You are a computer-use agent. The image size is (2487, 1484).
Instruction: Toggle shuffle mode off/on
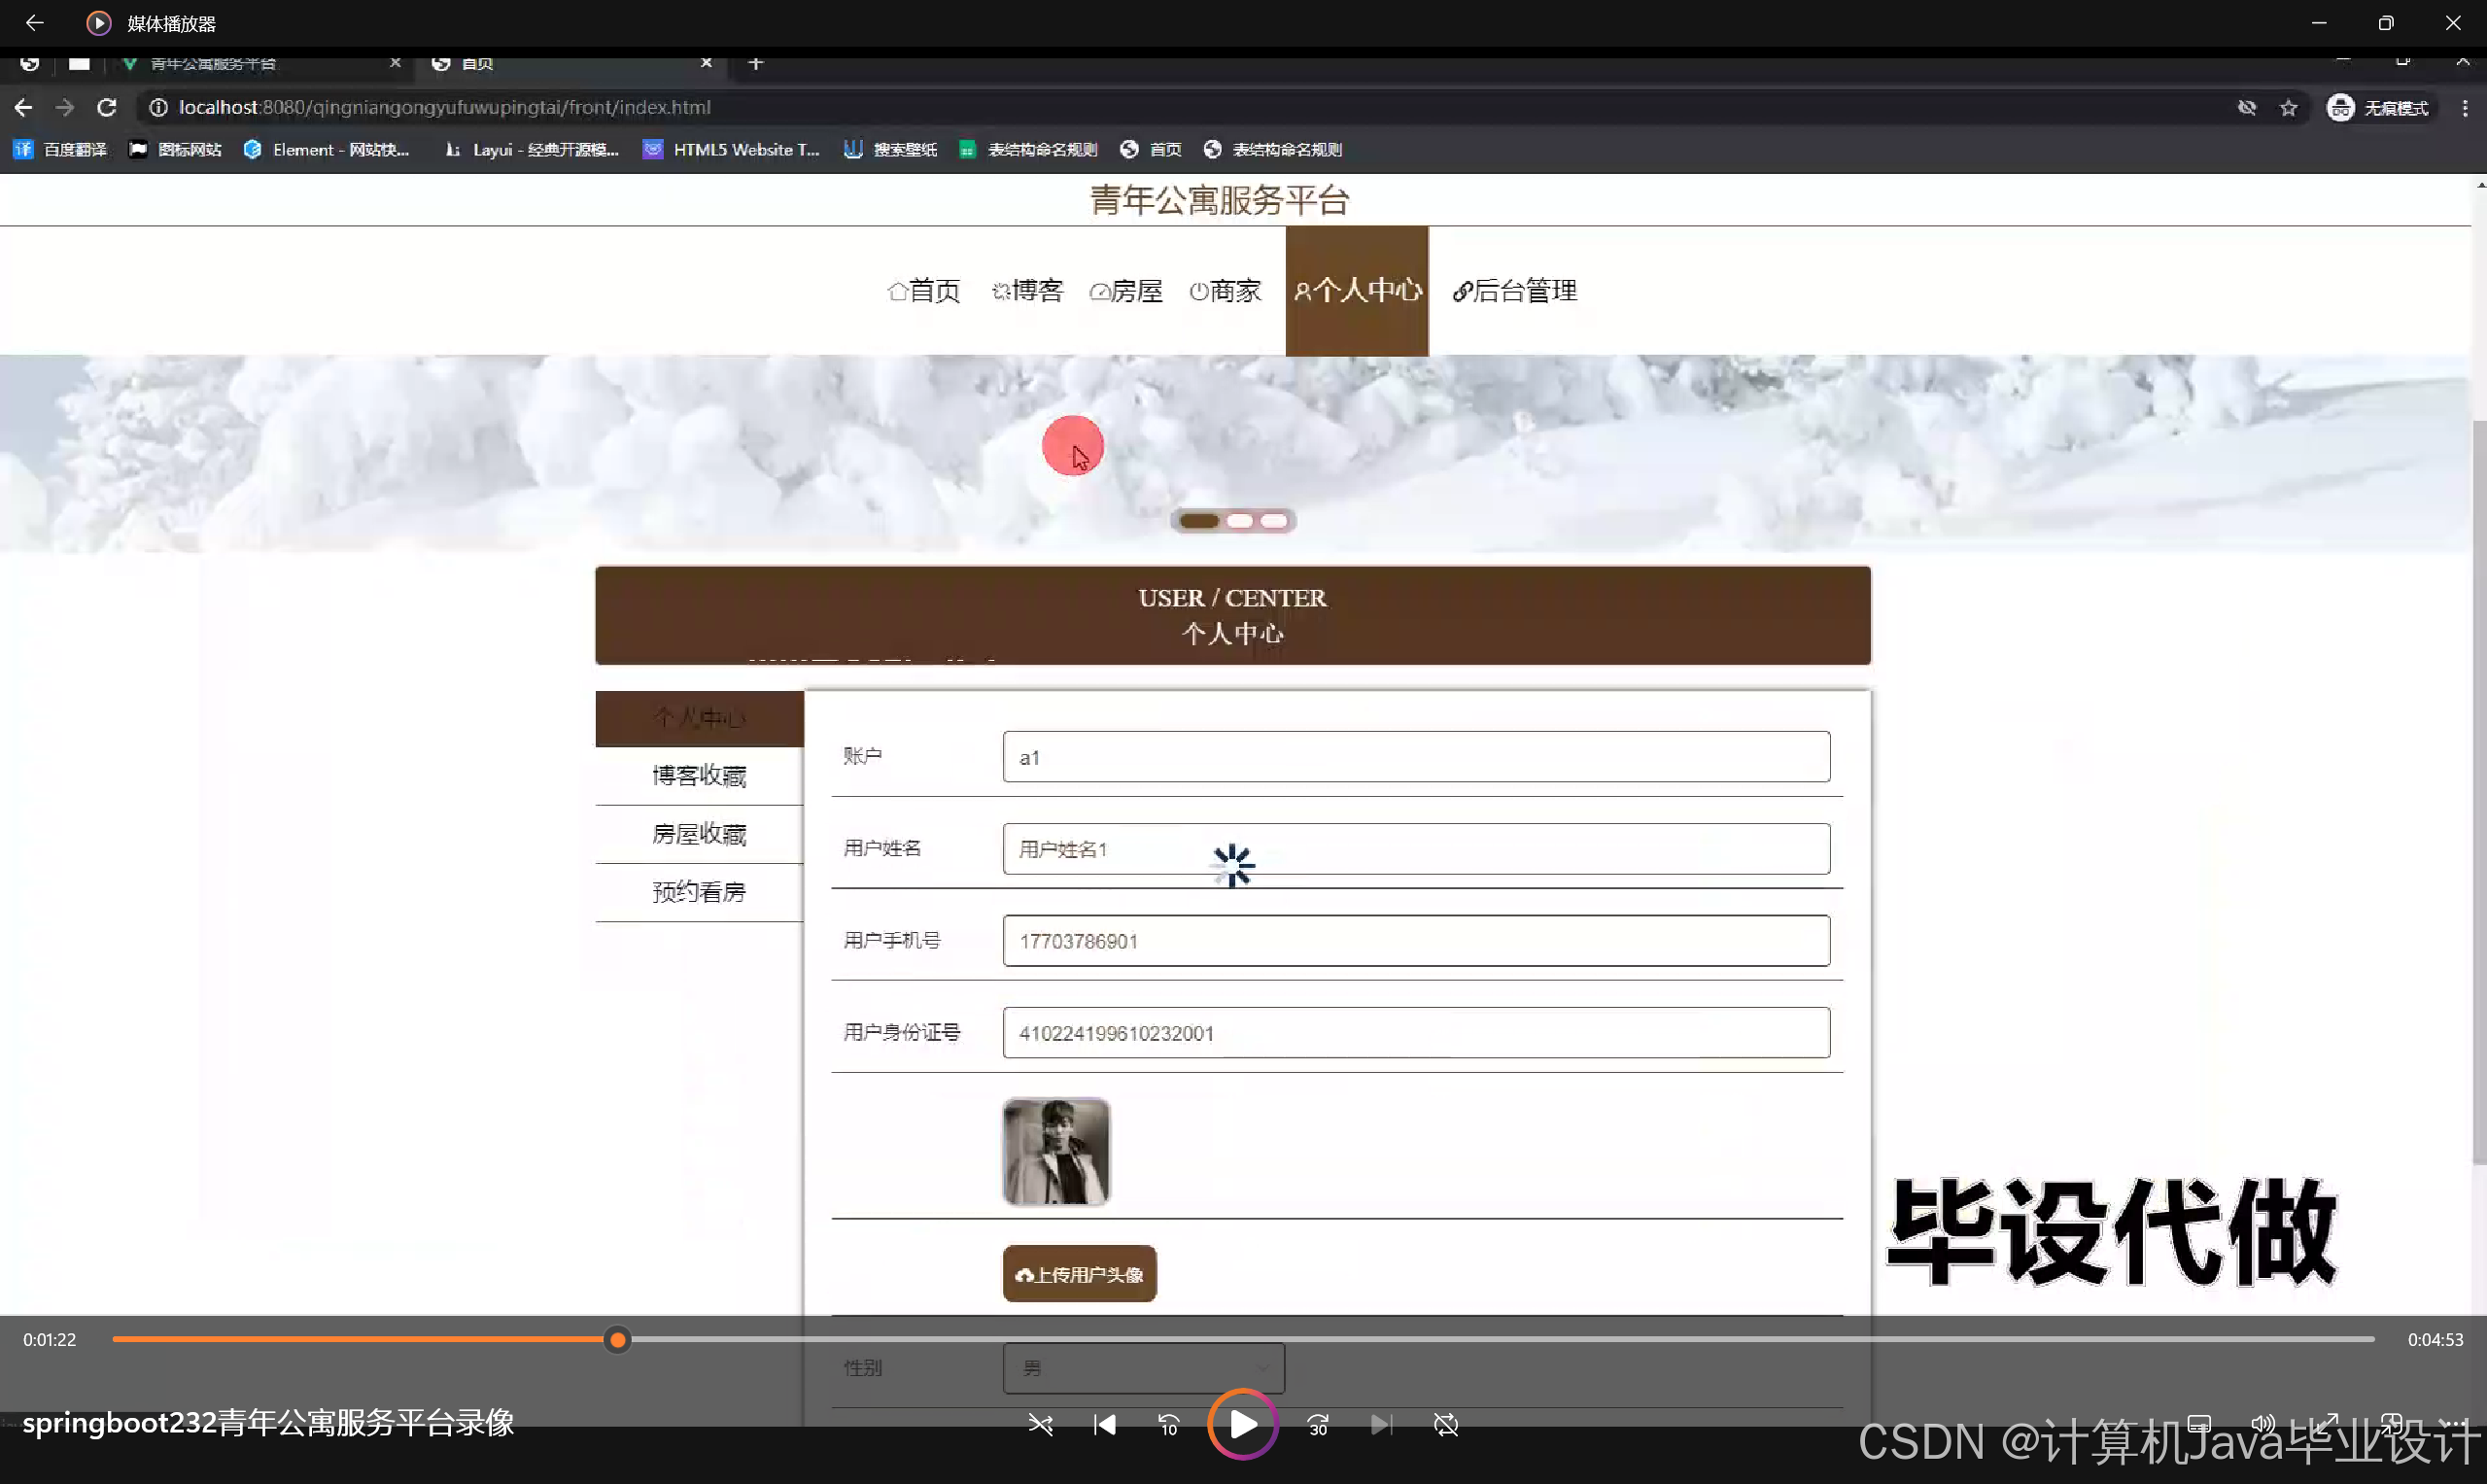click(1040, 1424)
